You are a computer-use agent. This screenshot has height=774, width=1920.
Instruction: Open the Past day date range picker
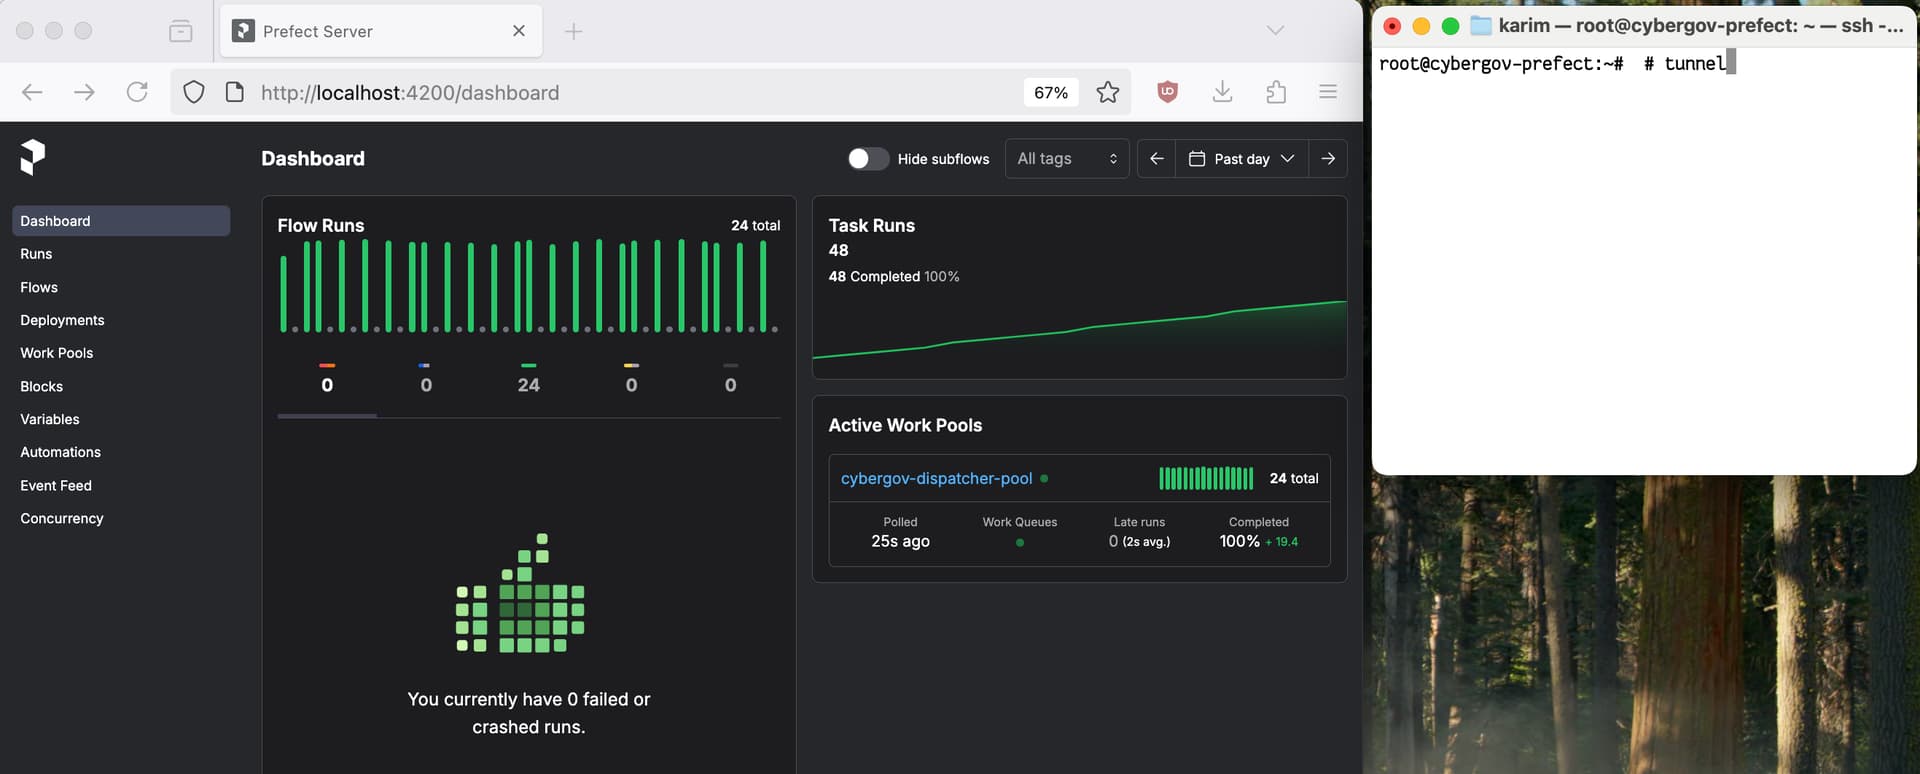(x=1242, y=159)
